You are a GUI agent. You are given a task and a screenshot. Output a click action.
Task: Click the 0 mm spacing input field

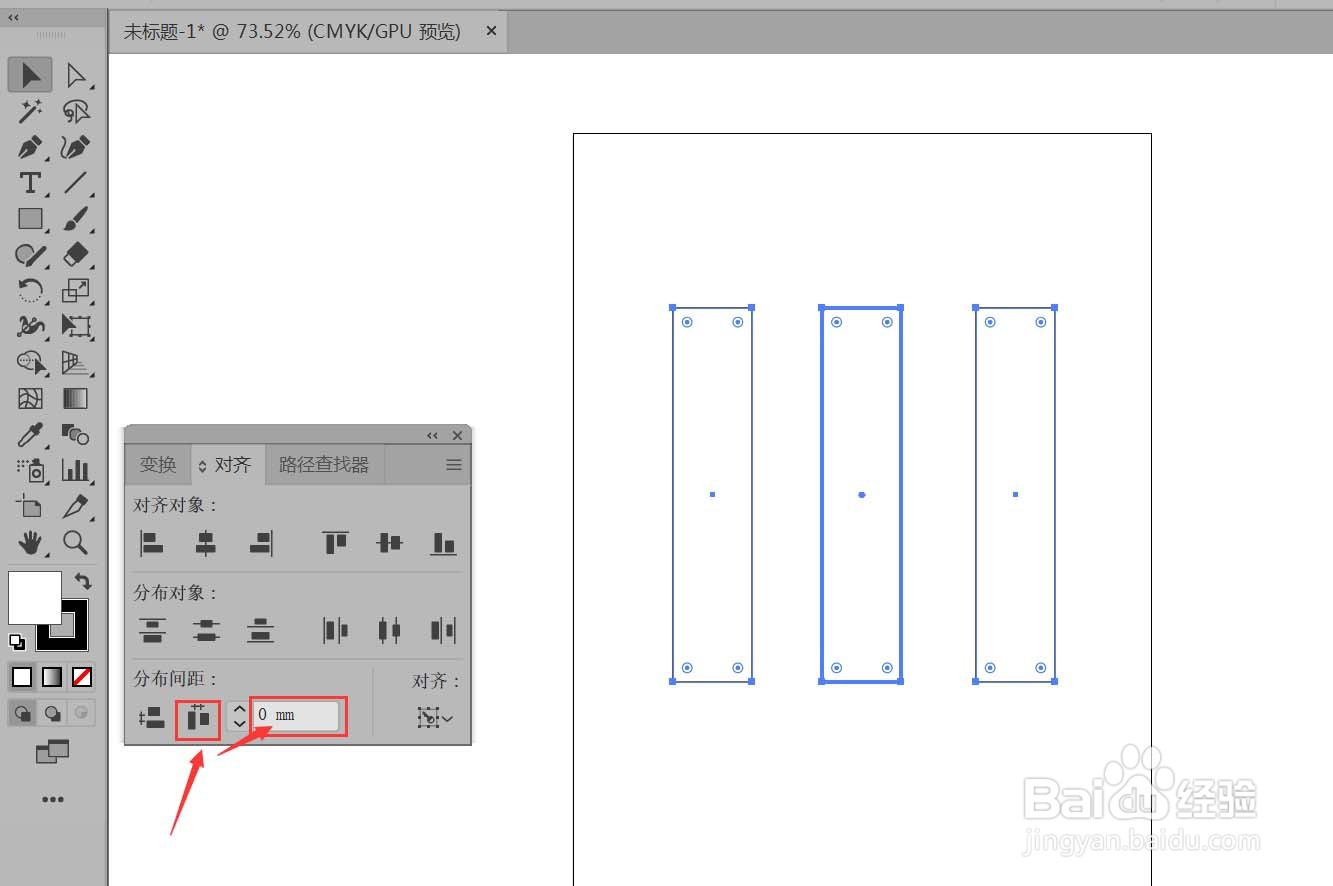point(295,716)
